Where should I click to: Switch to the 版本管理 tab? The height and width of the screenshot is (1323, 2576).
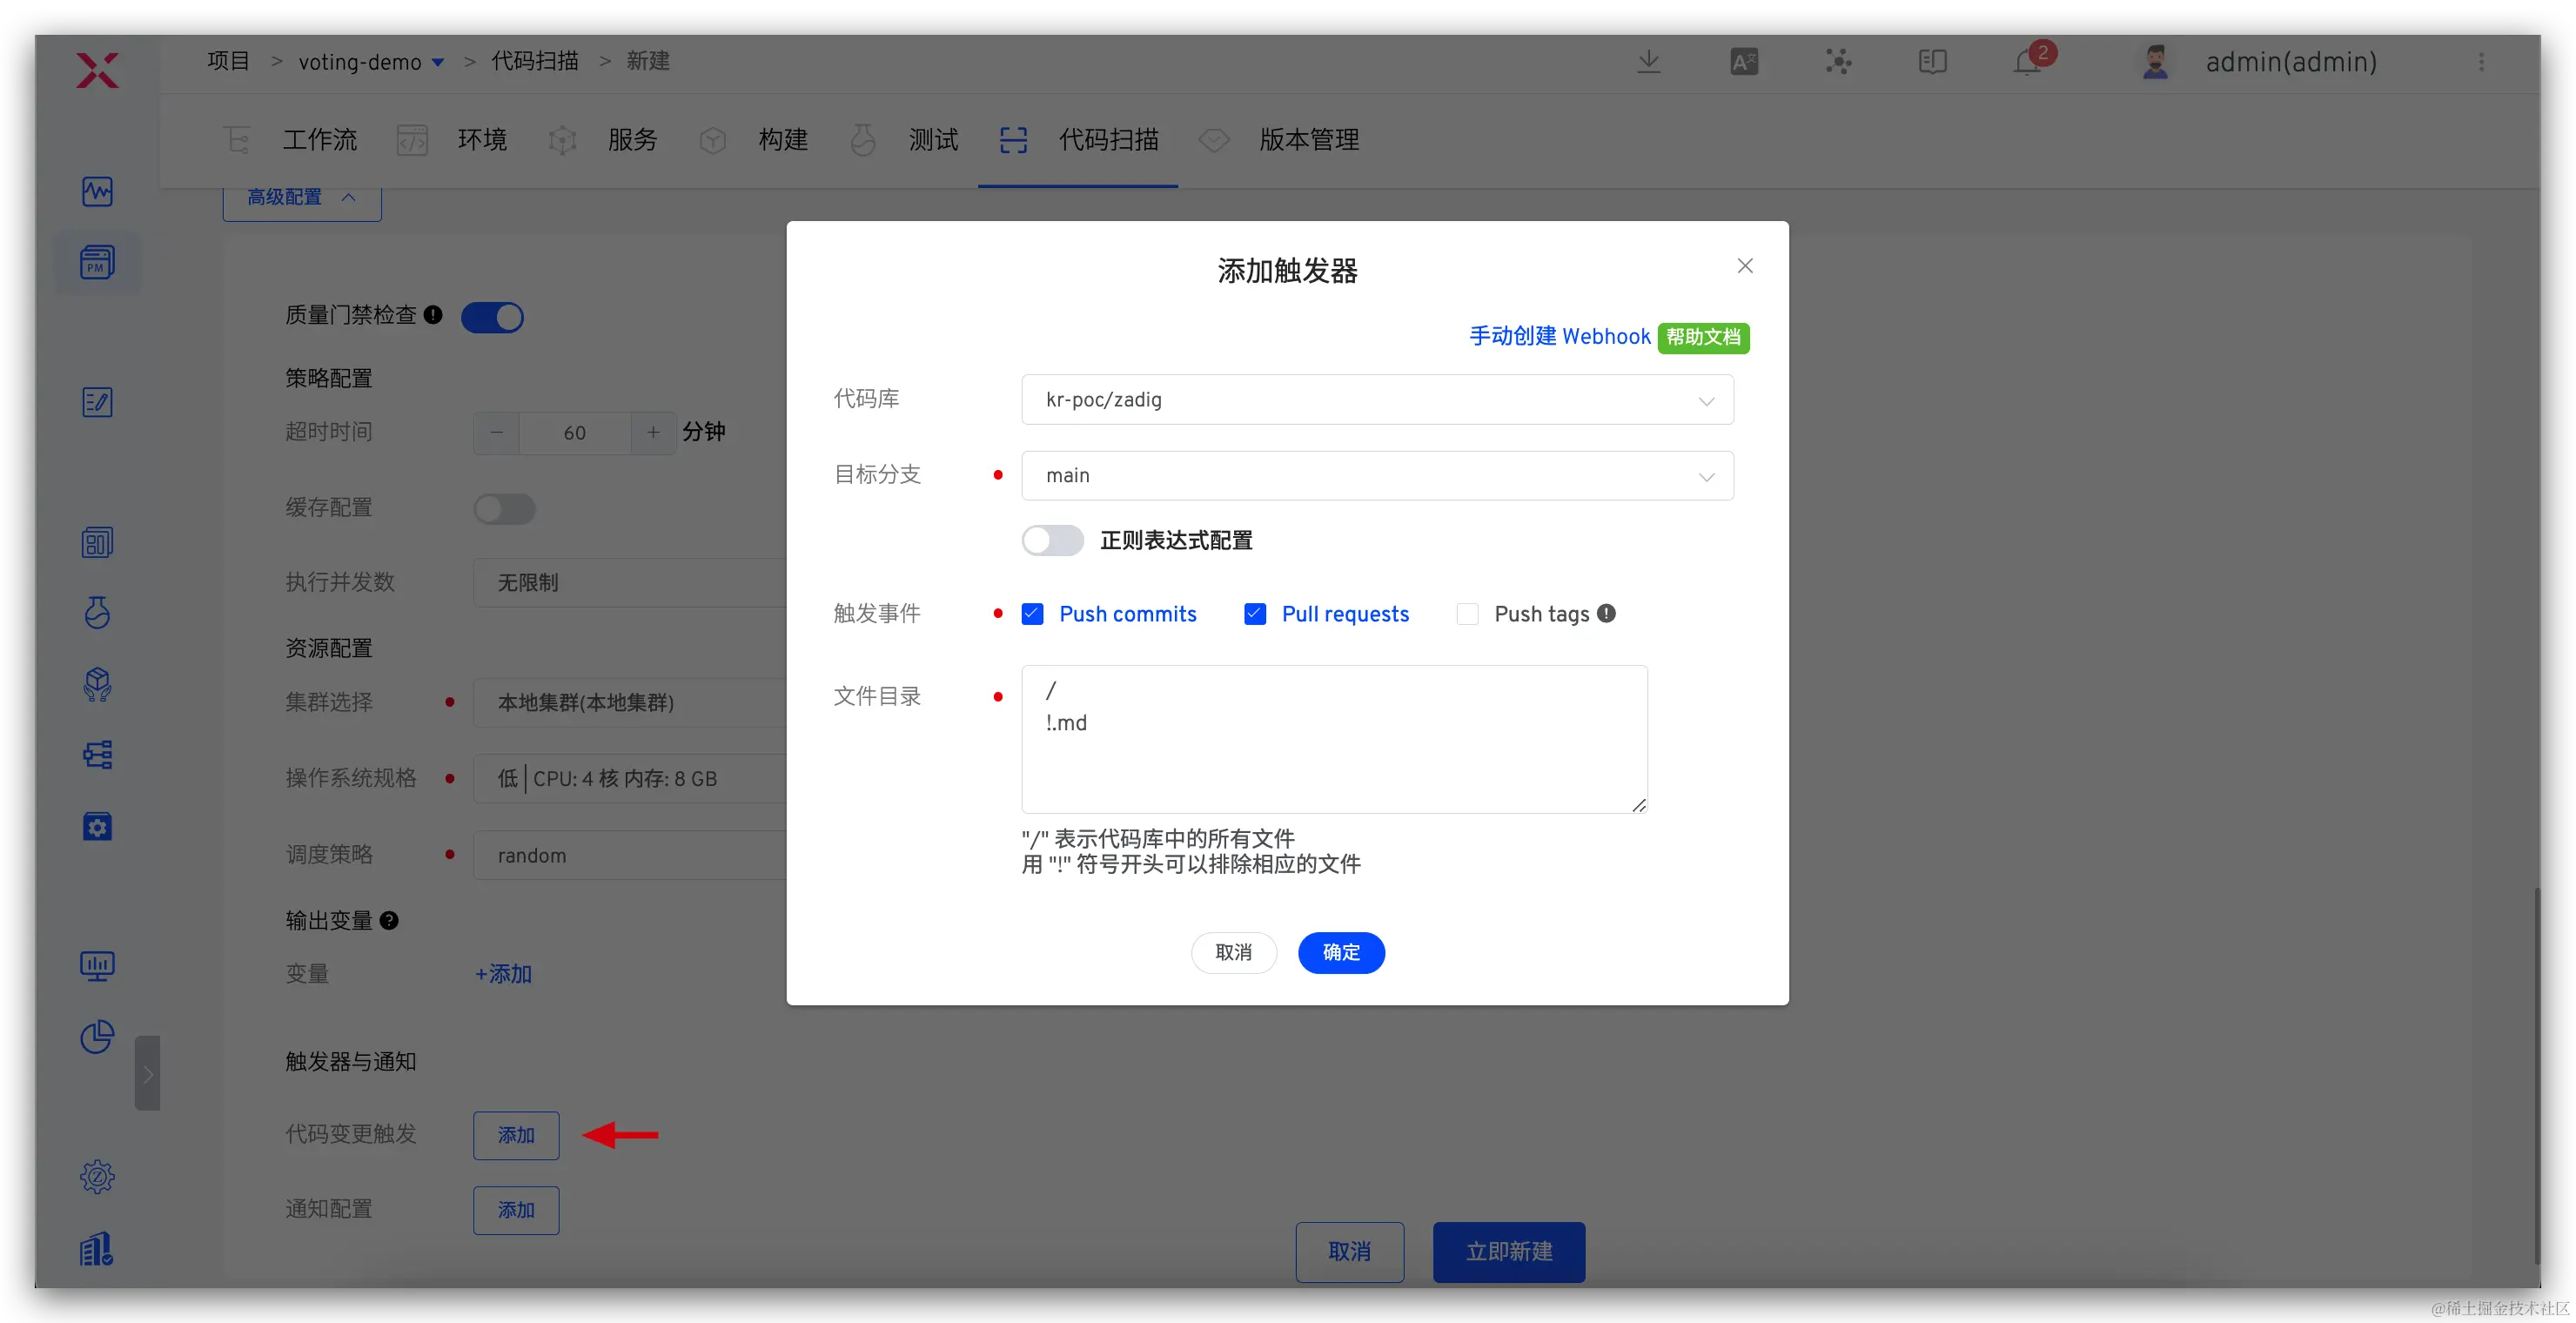pyautogui.click(x=1307, y=140)
